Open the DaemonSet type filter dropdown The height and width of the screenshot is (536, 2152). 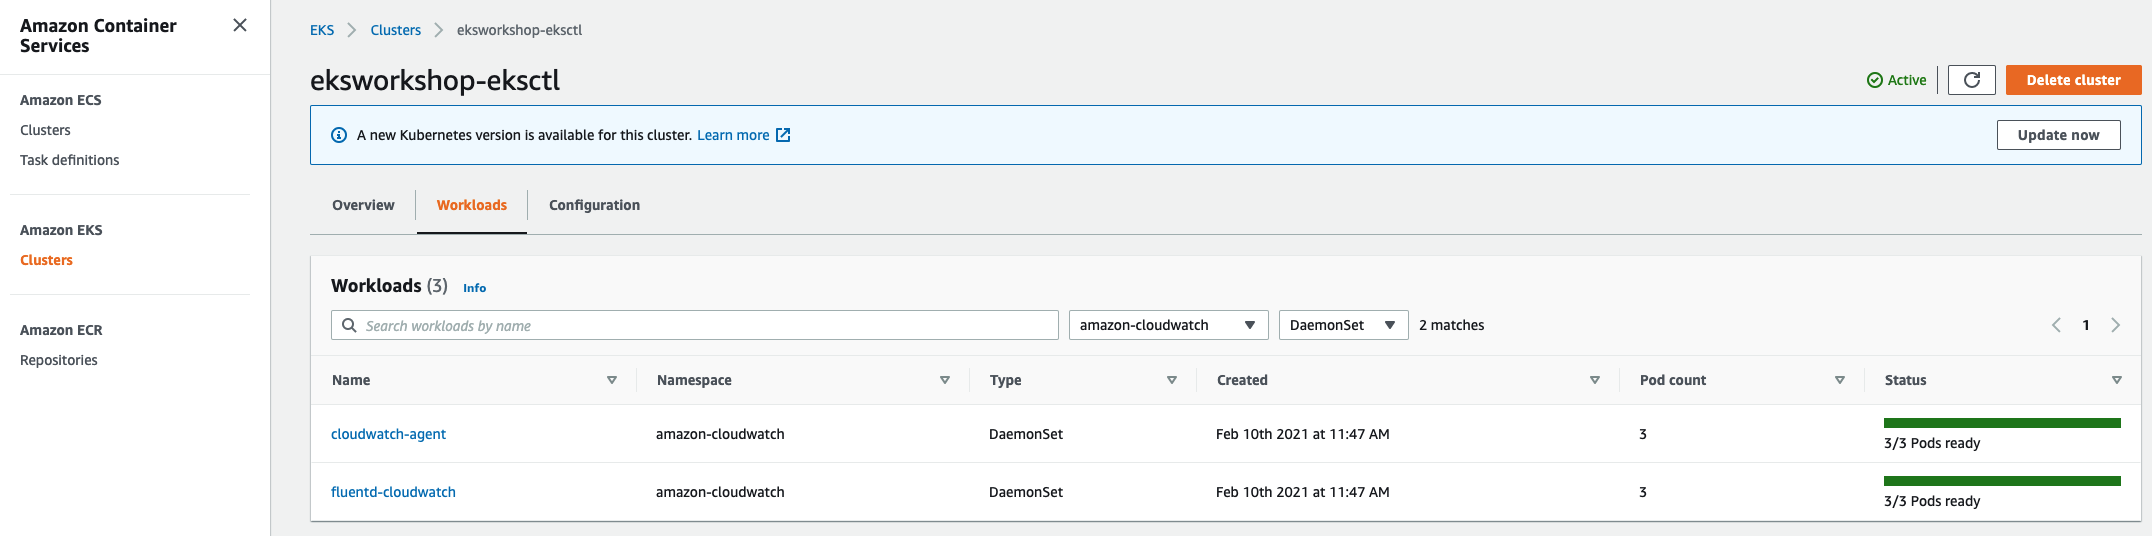1344,325
